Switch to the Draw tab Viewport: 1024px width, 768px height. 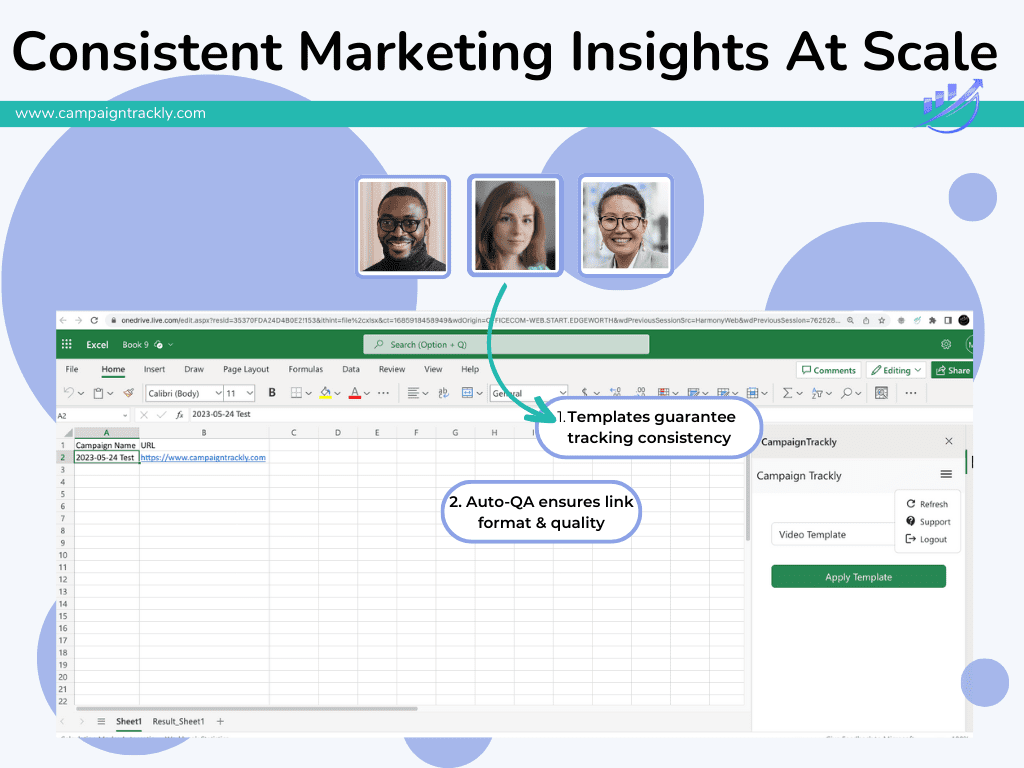[194, 369]
